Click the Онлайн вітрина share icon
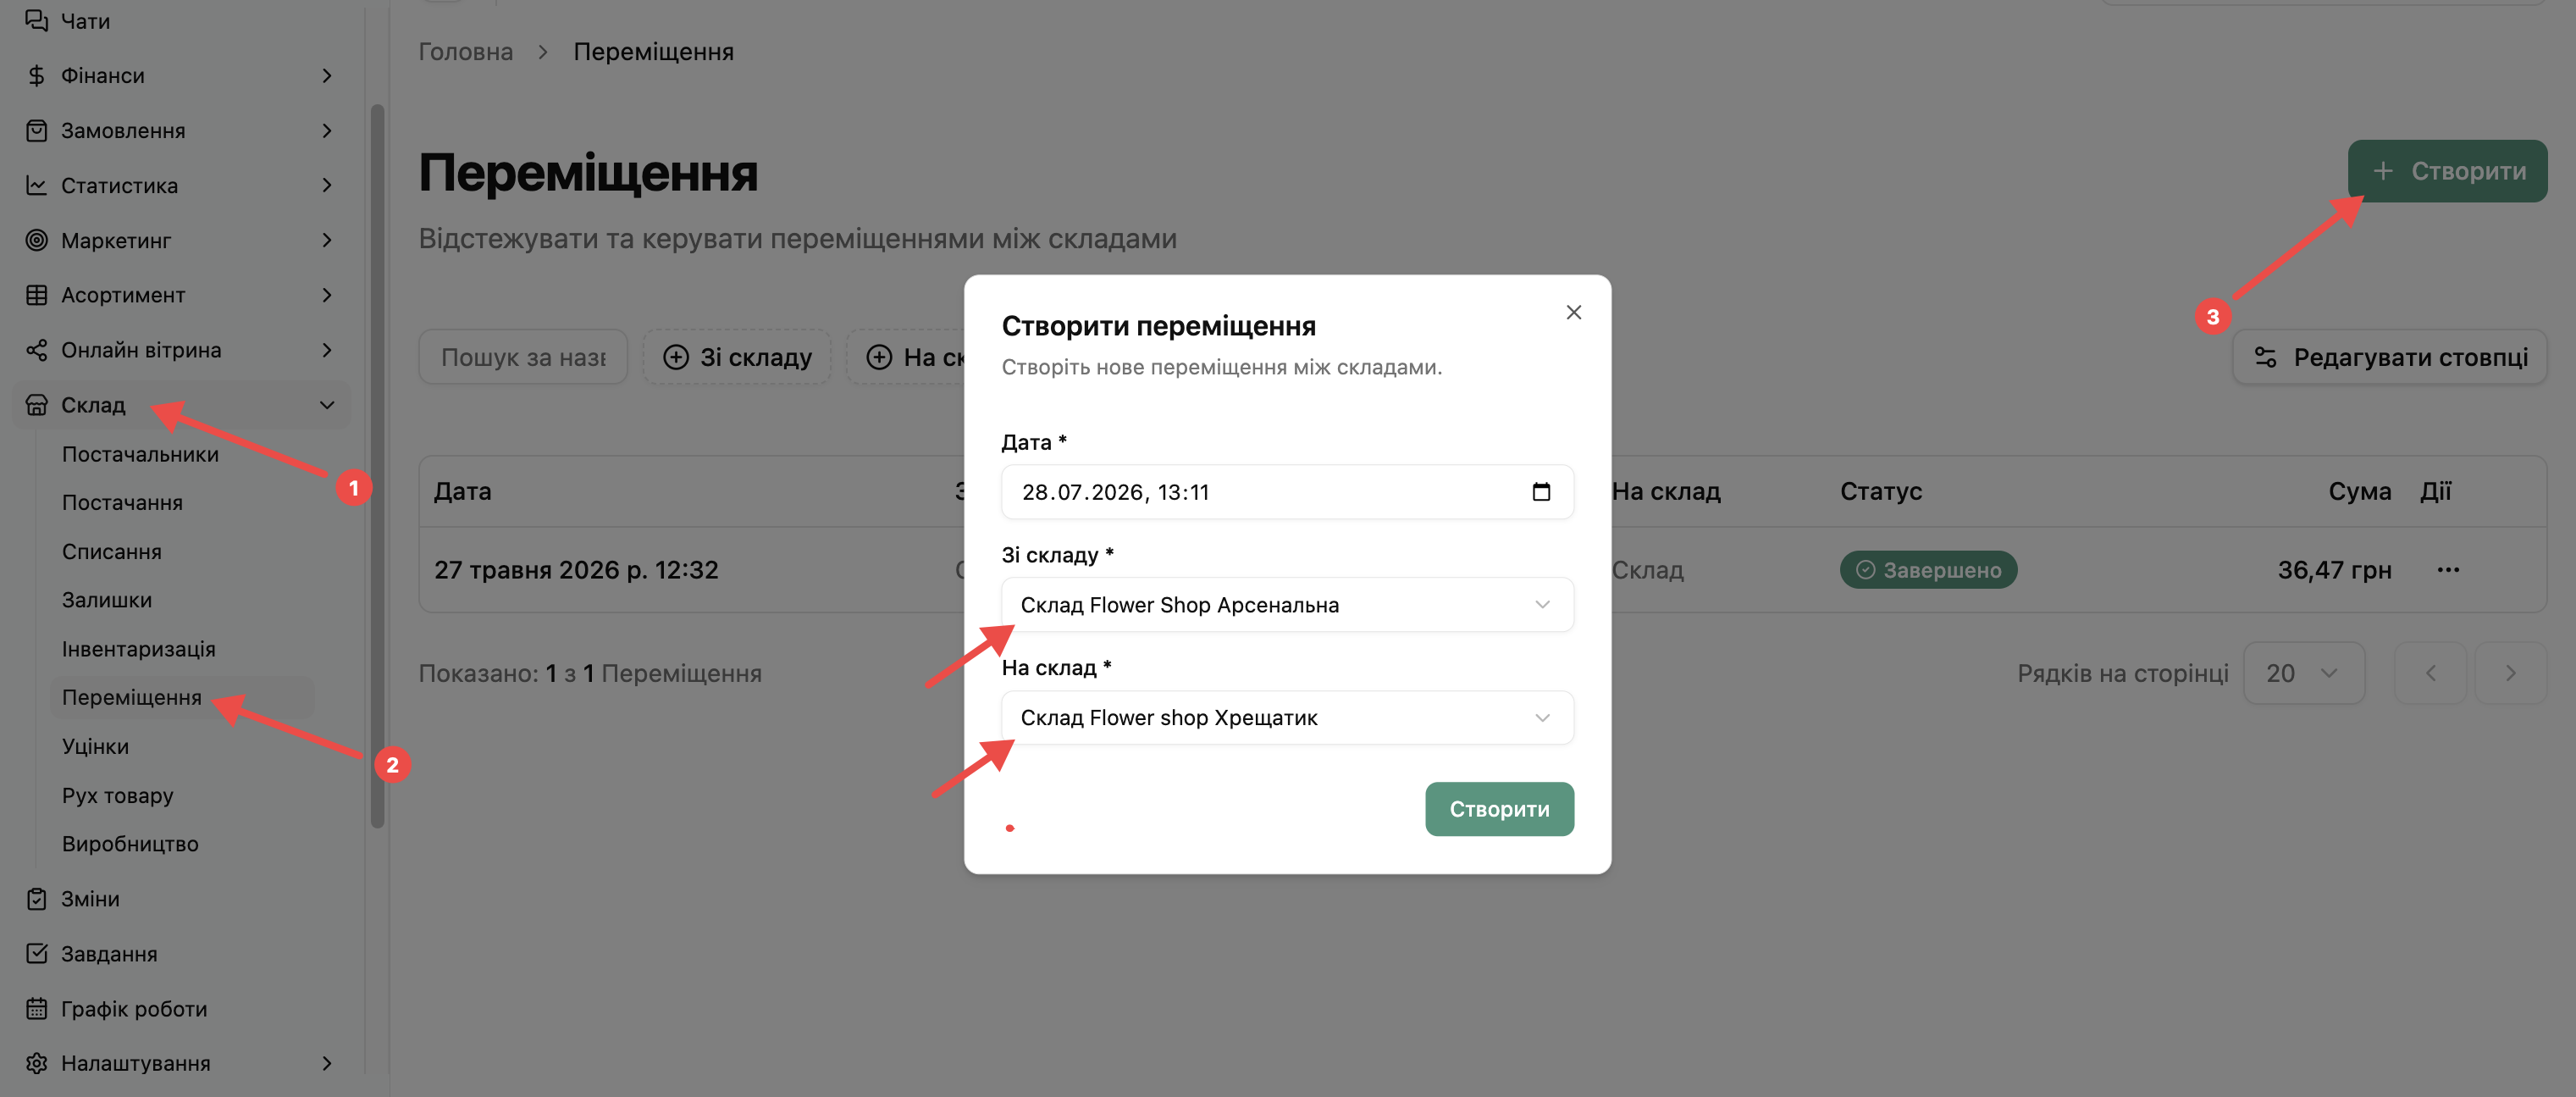The image size is (2576, 1097). tap(36, 350)
